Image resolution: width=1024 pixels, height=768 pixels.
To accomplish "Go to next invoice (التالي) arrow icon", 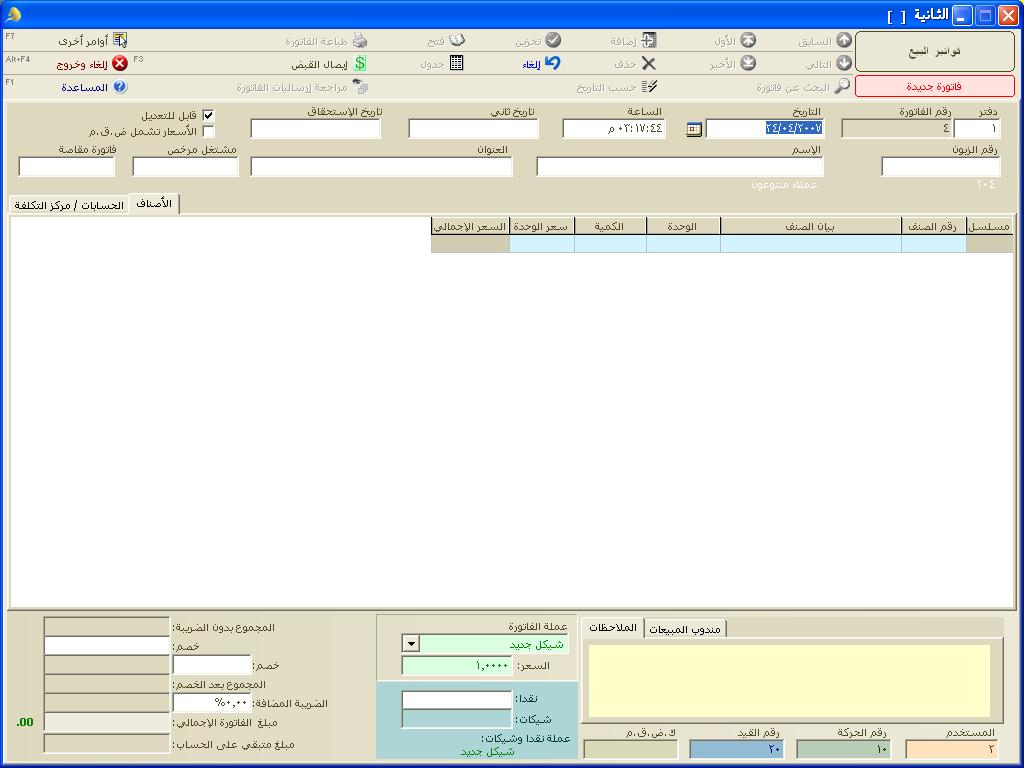I will (x=844, y=63).
